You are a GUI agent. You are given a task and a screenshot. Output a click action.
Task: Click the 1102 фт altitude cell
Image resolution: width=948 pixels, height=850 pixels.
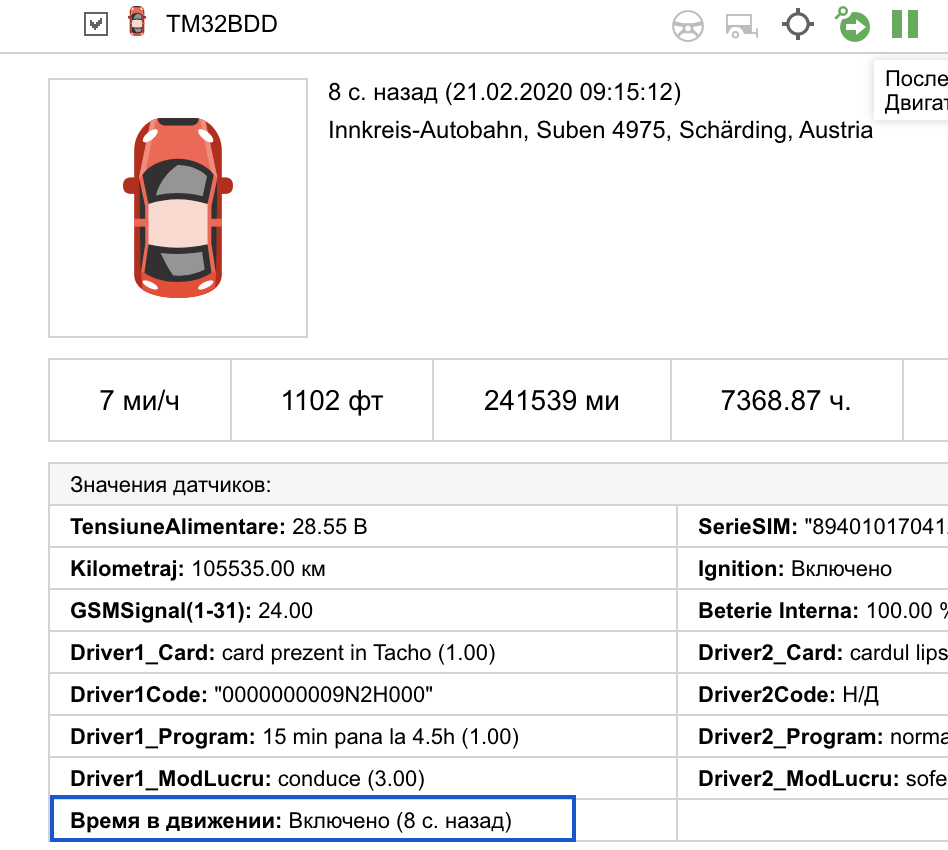tap(332, 401)
